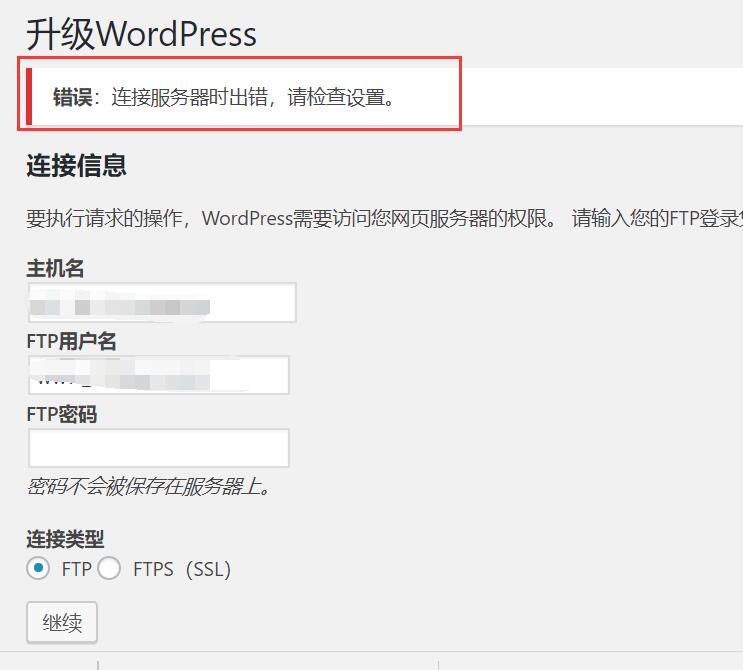Select the FTPS (SSL) radio button

click(109, 568)
